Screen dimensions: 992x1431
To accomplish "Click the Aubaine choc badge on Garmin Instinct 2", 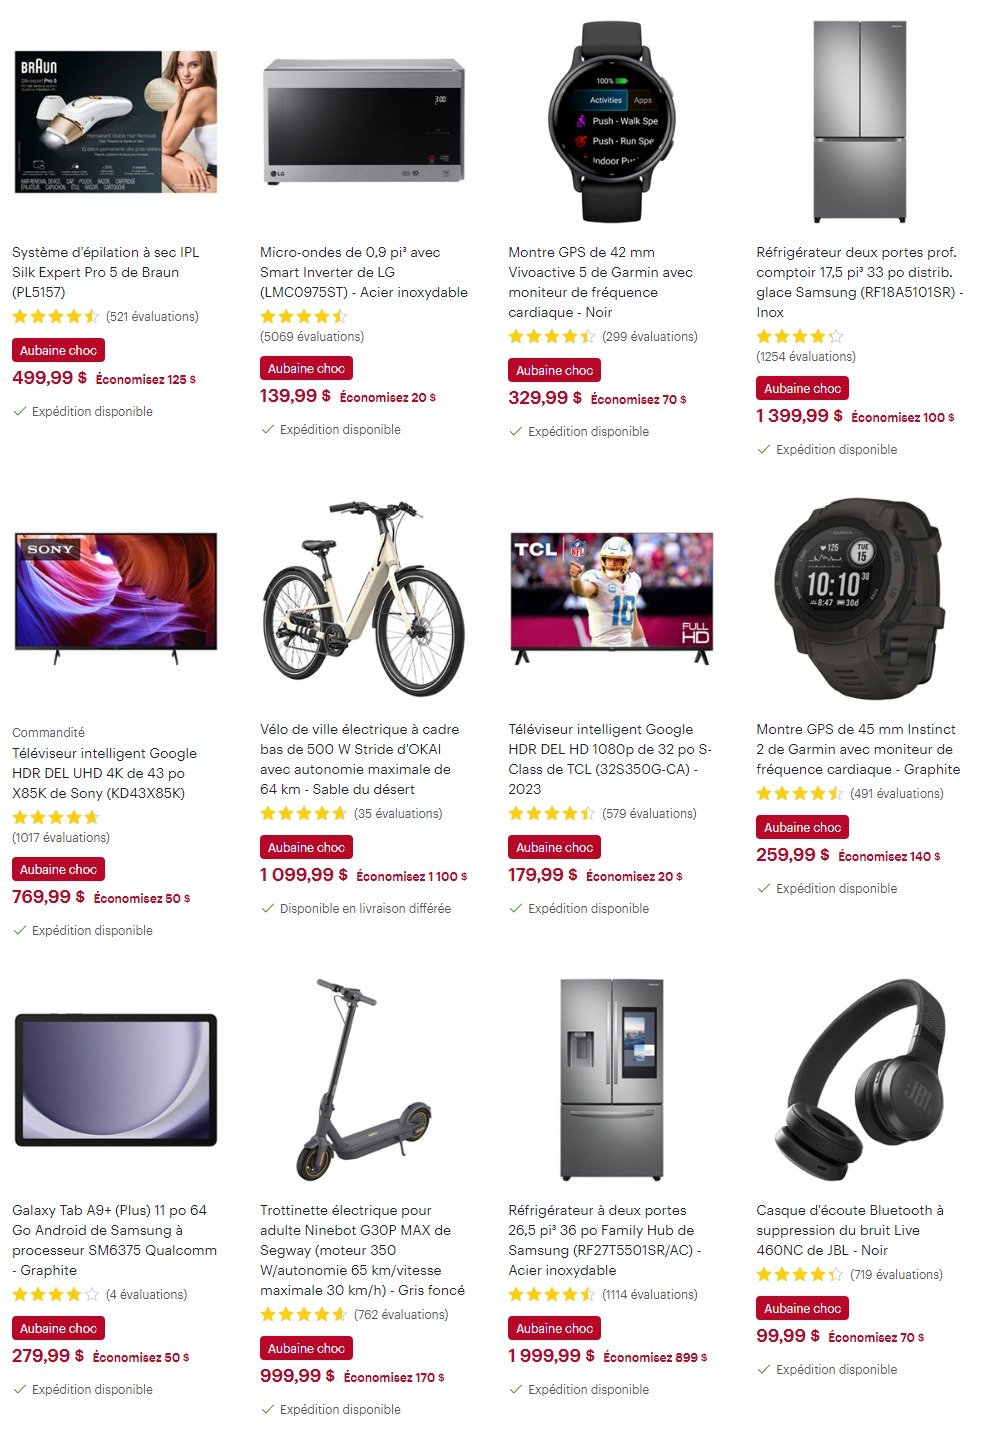I will point(802,827).
